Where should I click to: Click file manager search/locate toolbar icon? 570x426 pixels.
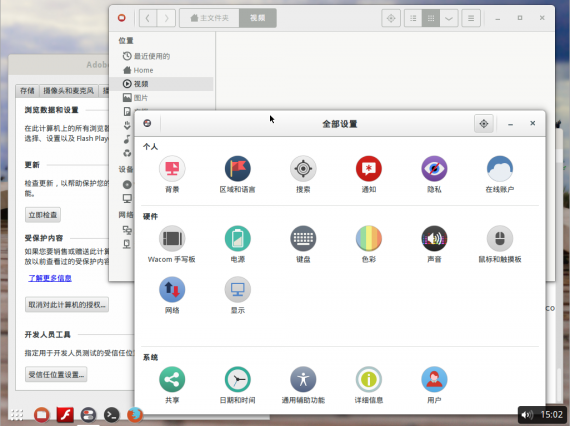(x=391, y=18)
